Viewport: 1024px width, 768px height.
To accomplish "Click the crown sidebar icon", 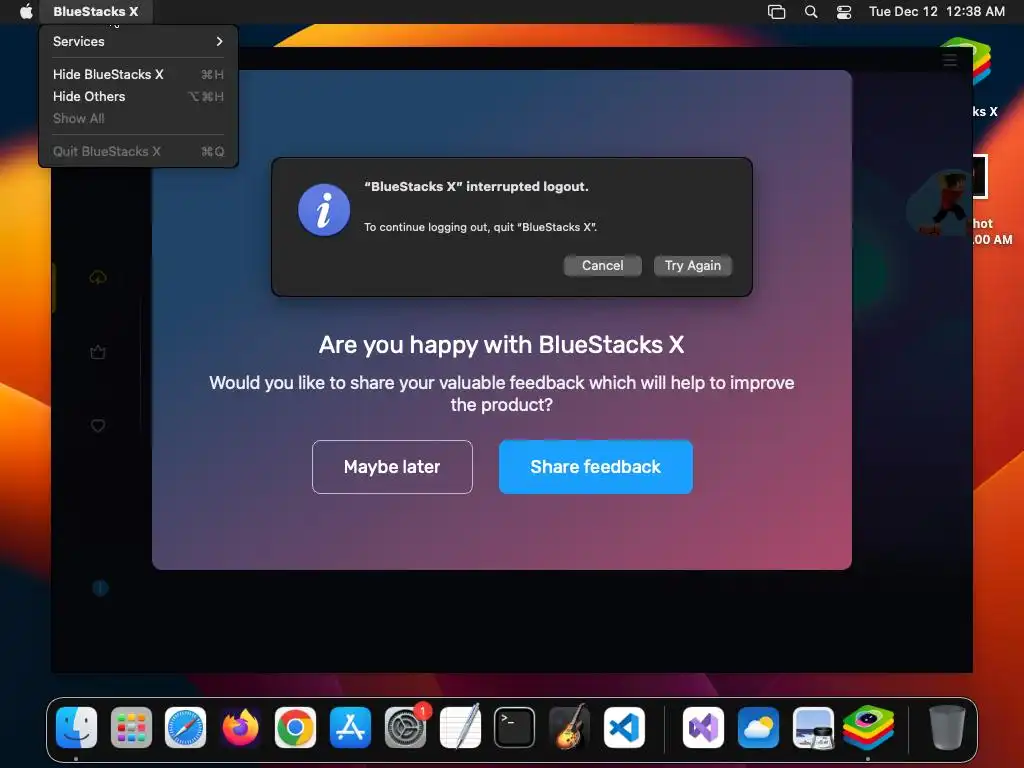I will [x=98, y=353].
